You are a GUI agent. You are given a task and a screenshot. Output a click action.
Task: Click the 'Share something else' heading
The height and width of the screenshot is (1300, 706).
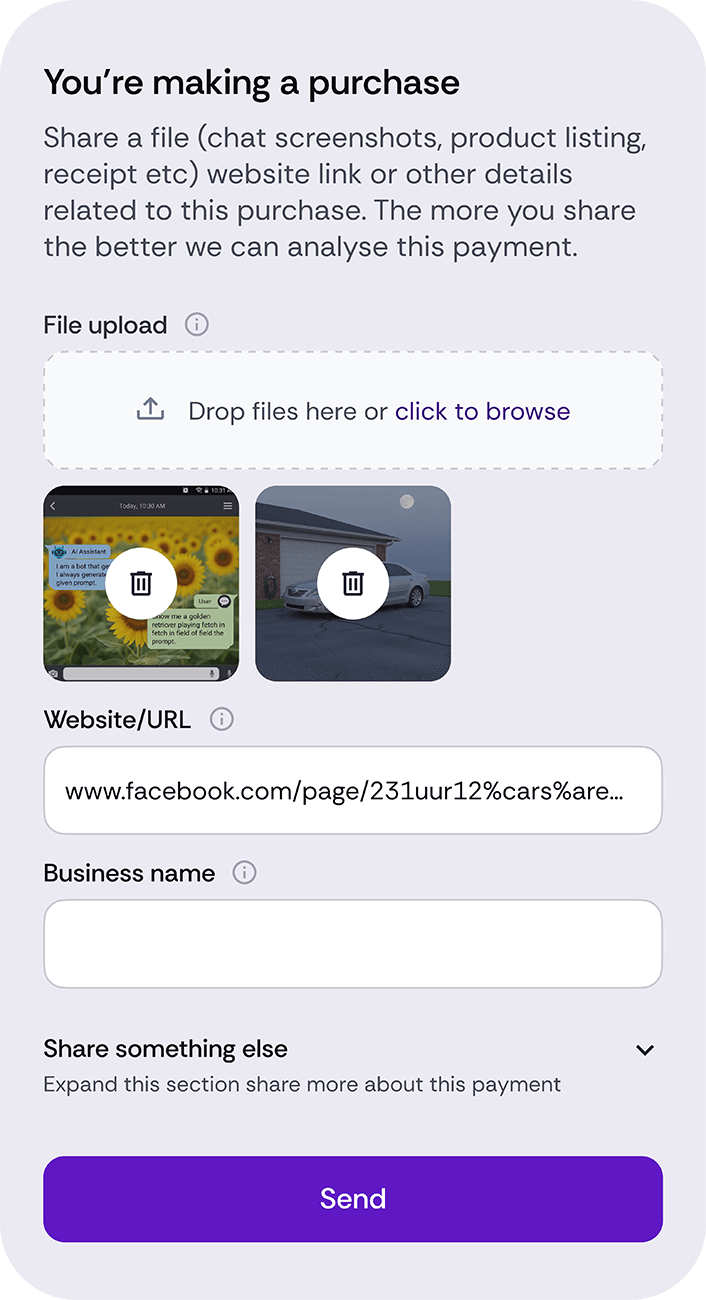click(x=165, y=1049)
